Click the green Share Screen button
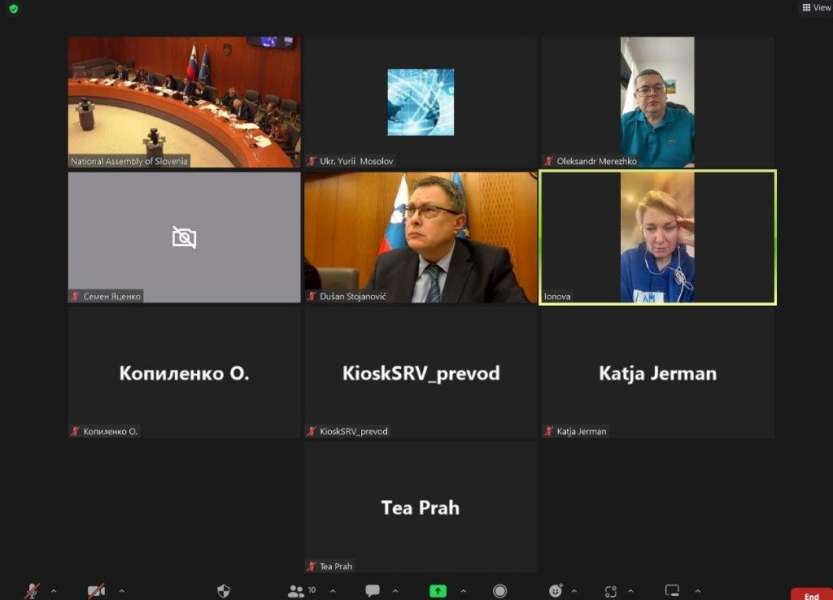The image size is (833, 600). [438, 591]
